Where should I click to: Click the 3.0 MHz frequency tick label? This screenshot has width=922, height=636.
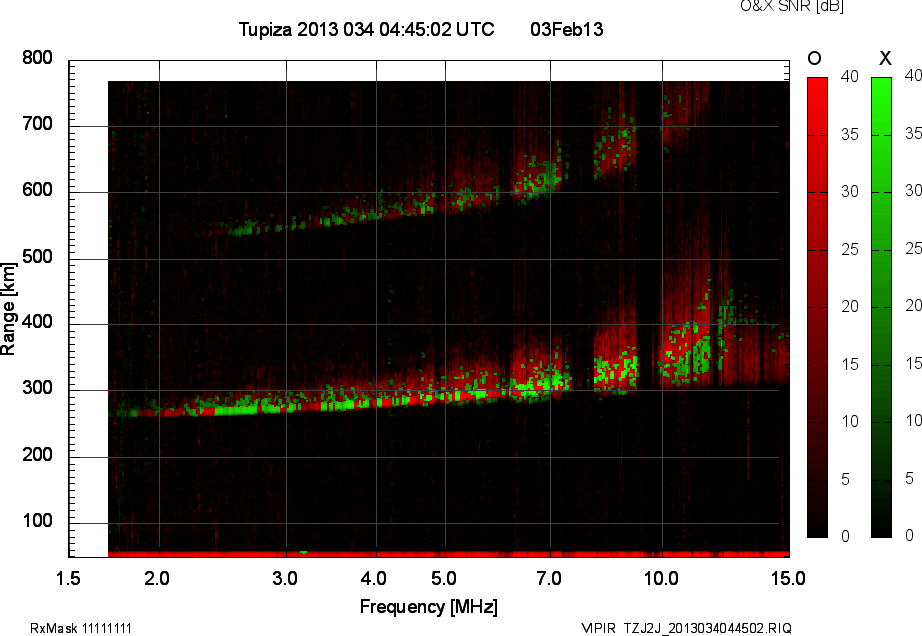tap(285, 578)
